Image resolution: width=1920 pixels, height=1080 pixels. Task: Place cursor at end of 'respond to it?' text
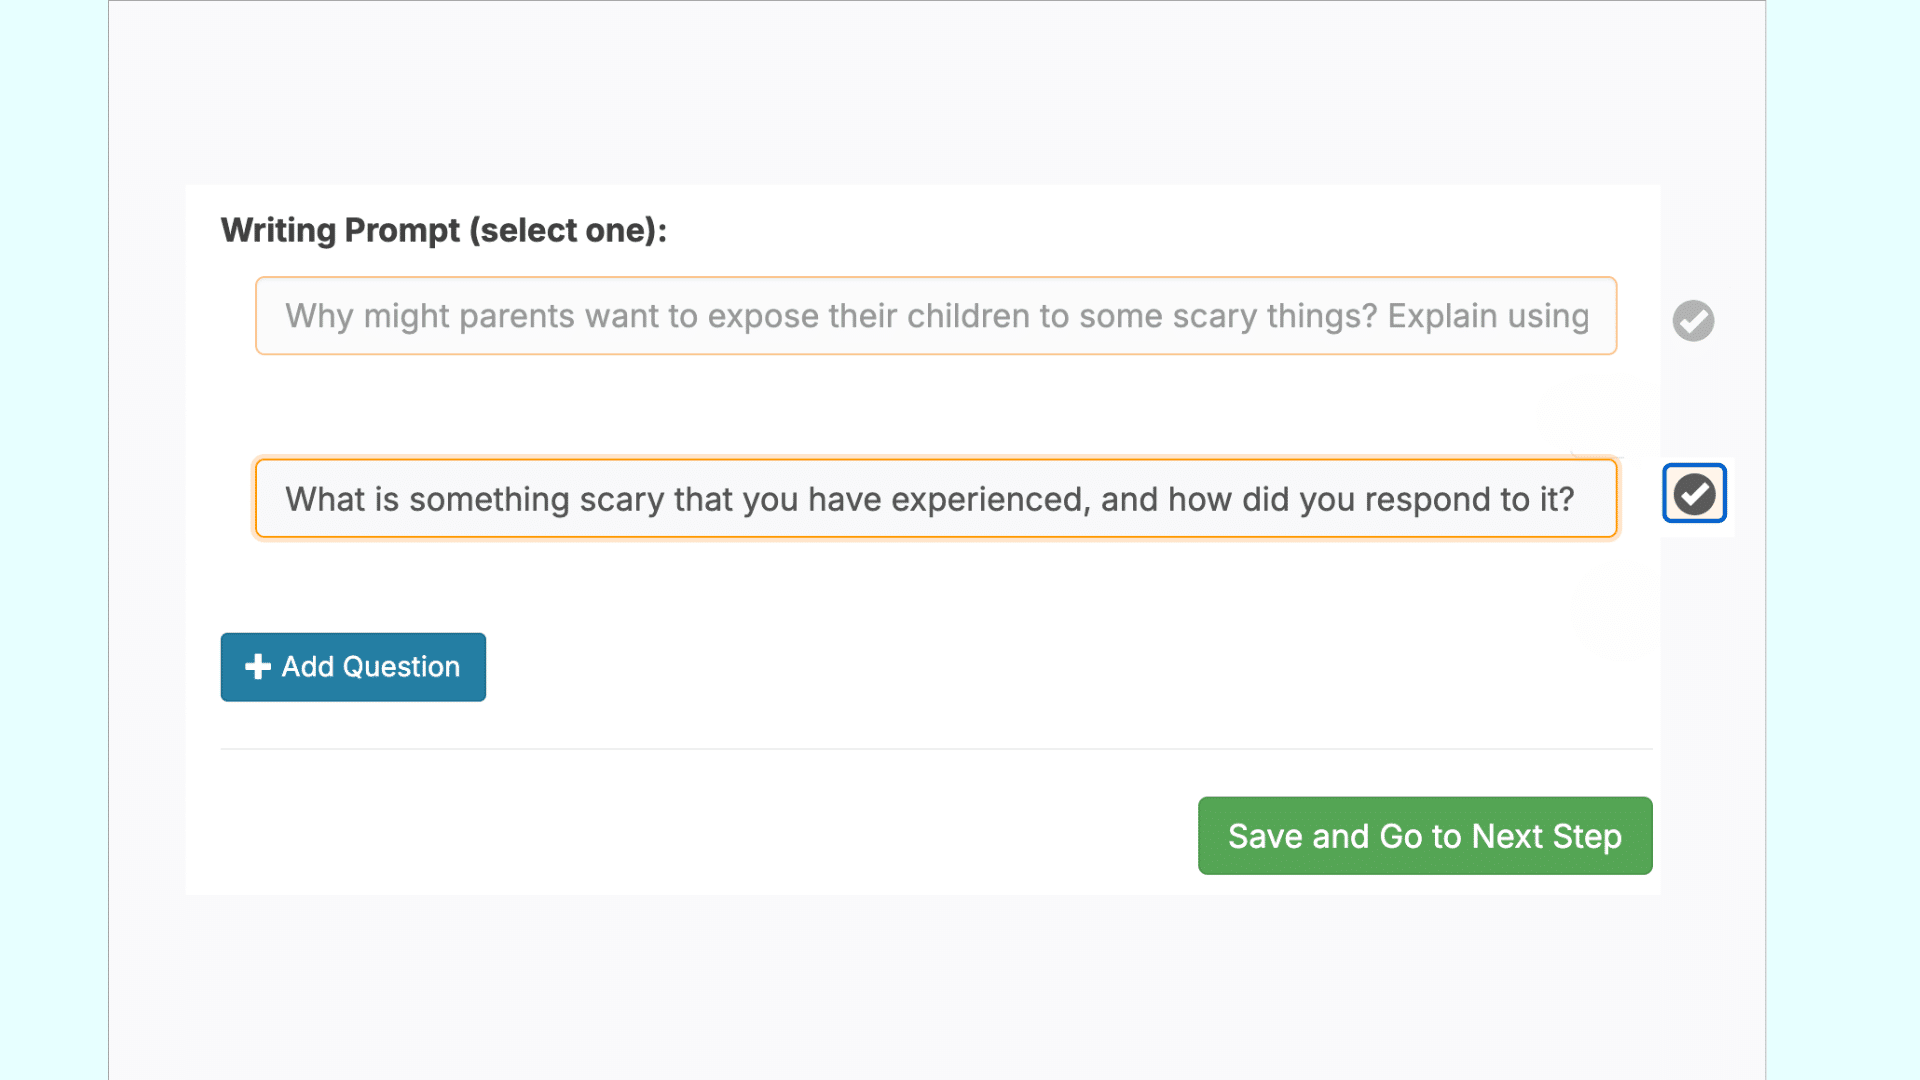[1576, 499]
